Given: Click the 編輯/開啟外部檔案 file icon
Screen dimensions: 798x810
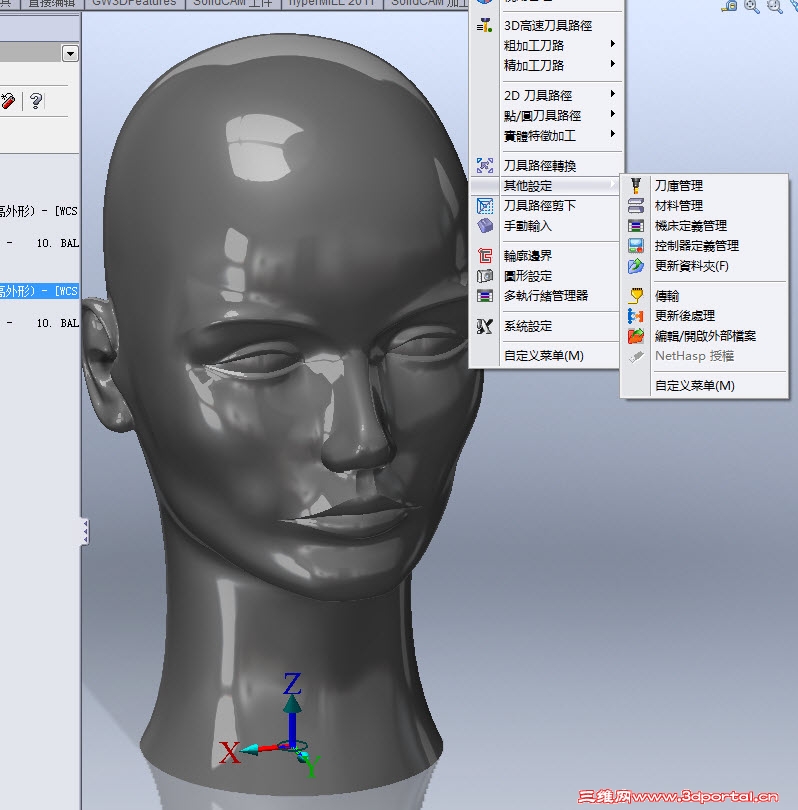Looking at the screenshot, I should pyautogui.click(x=636, y=336).
